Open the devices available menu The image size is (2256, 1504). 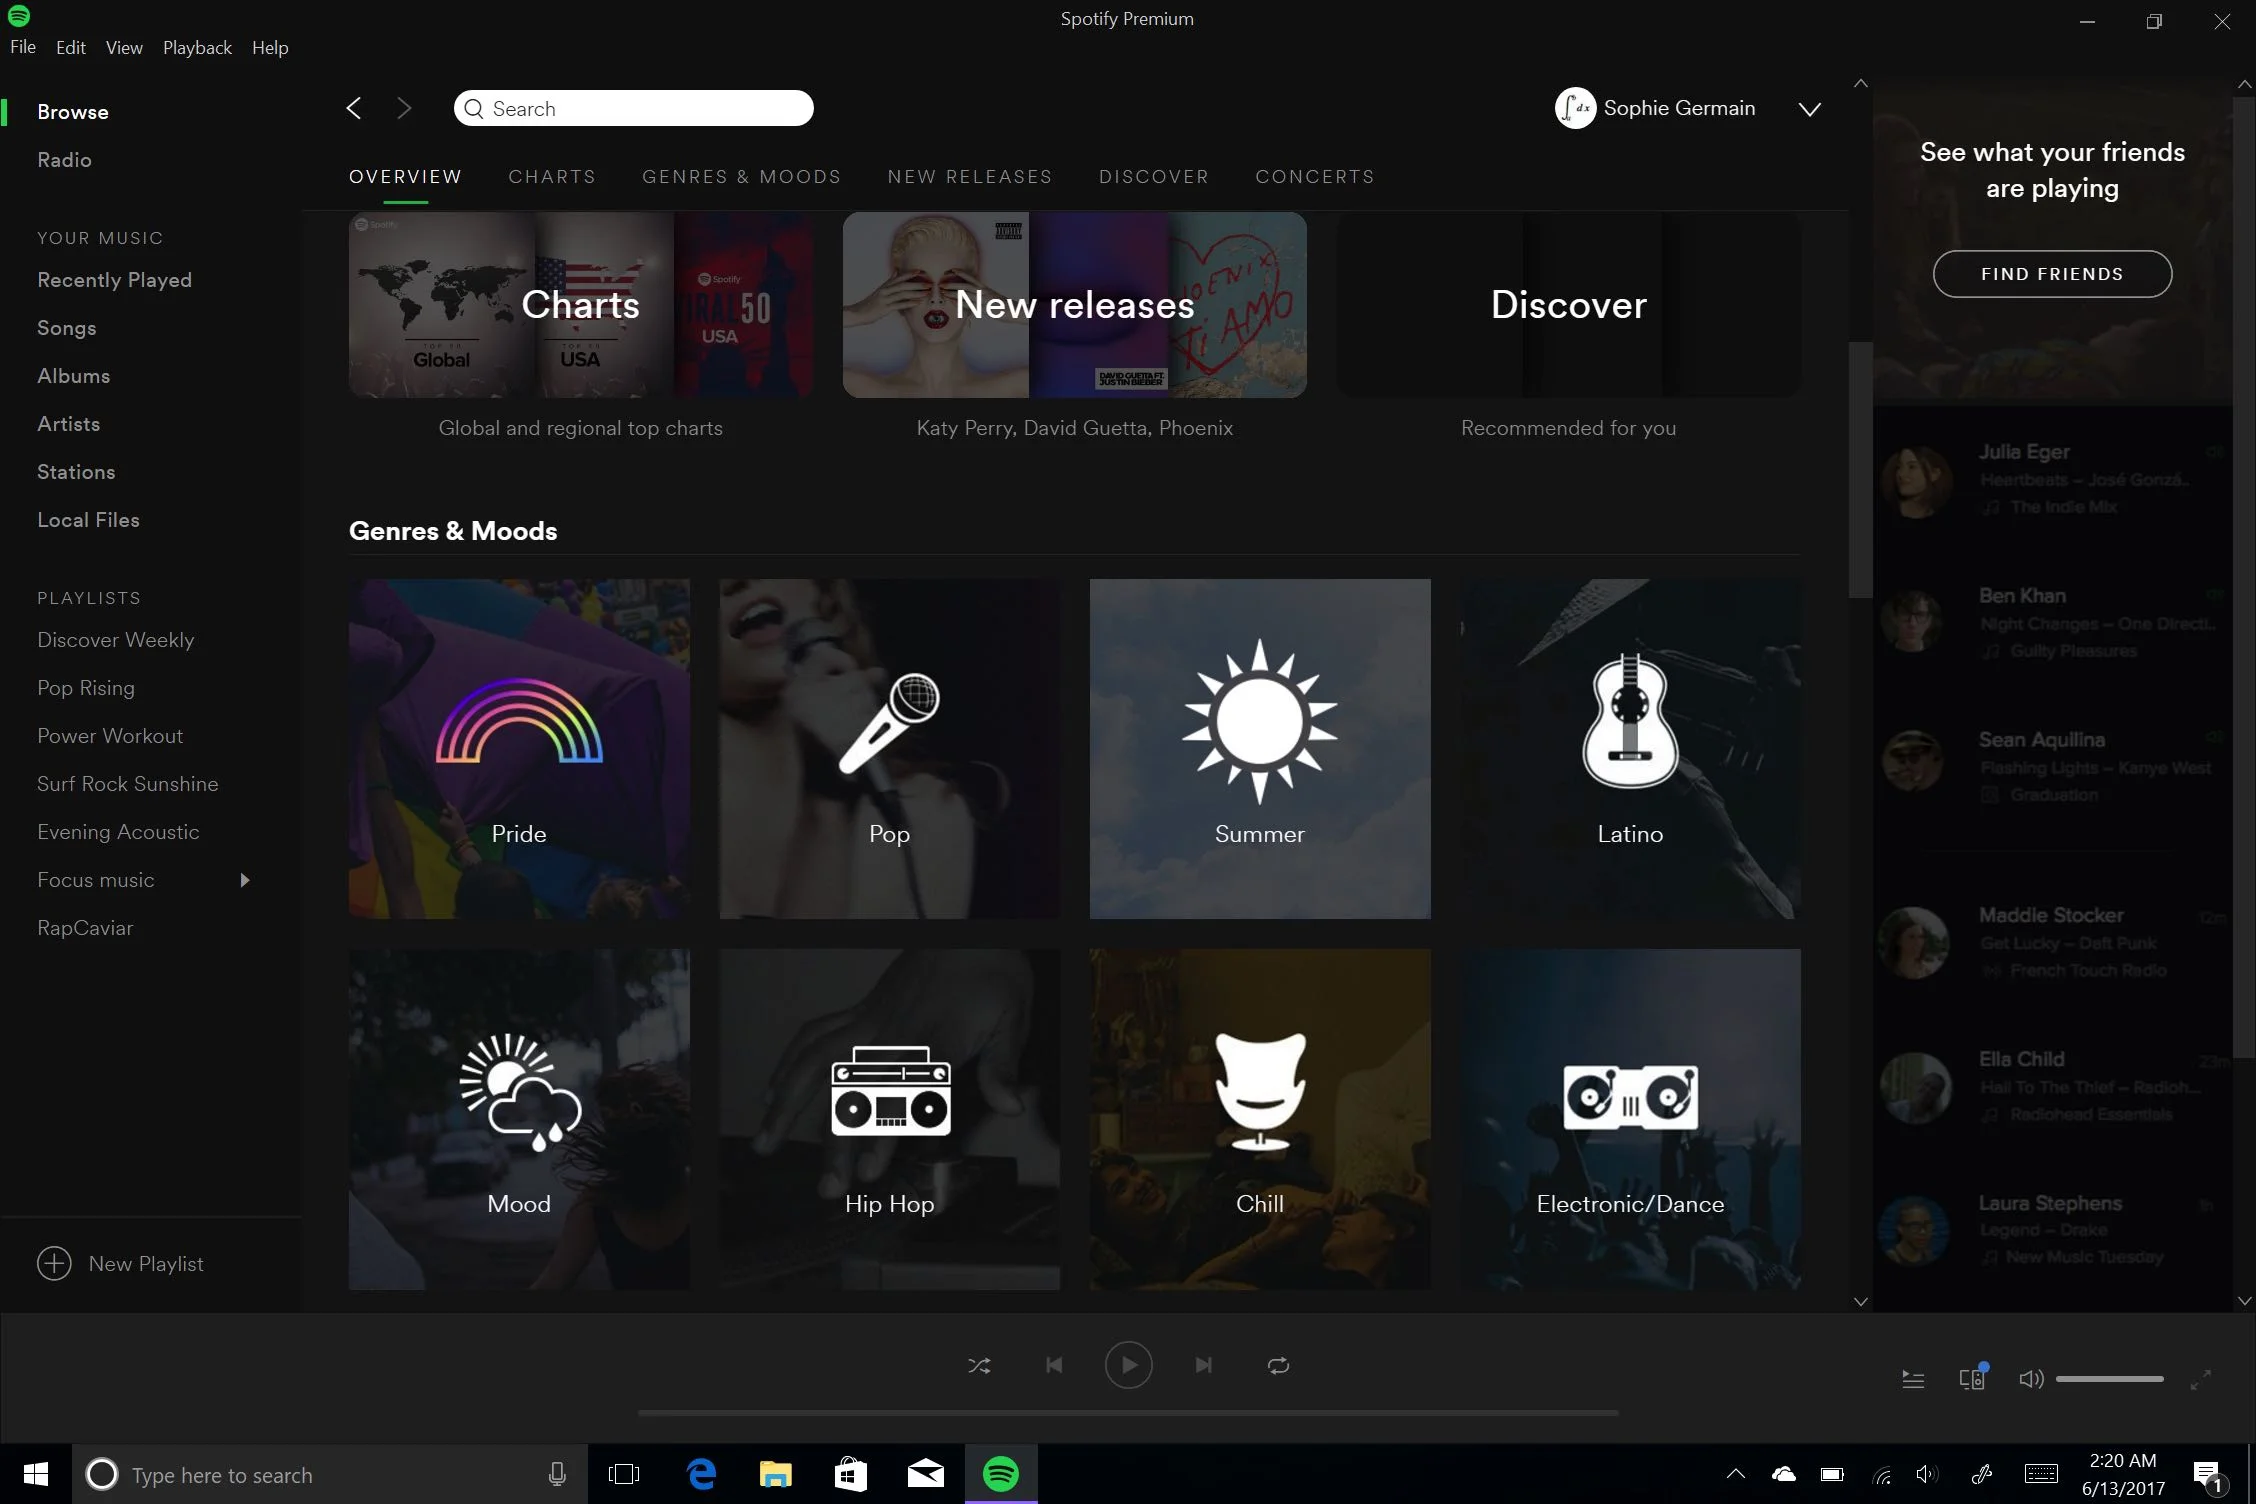pyautogui.click(x=1973, y=1379)
